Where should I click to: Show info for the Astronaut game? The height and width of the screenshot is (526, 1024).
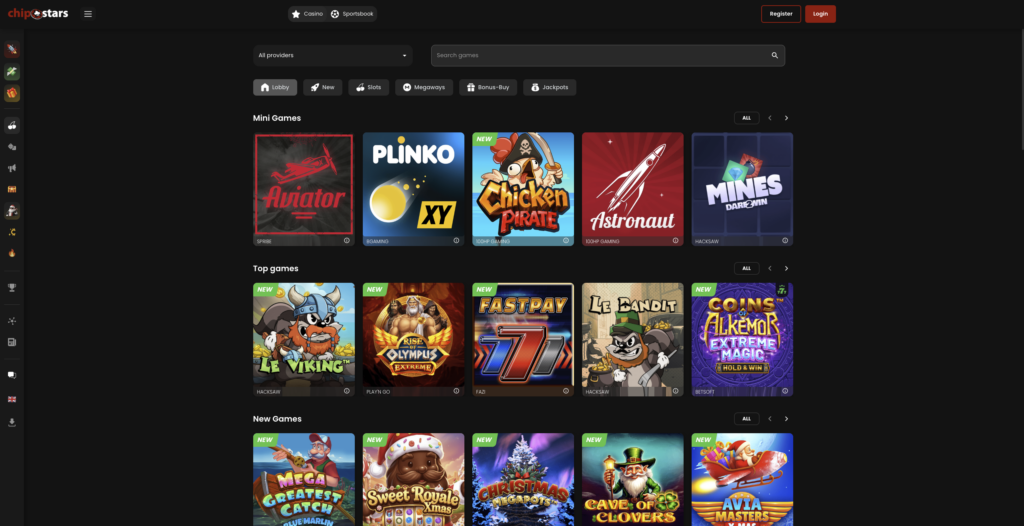[x=675, y=240]
